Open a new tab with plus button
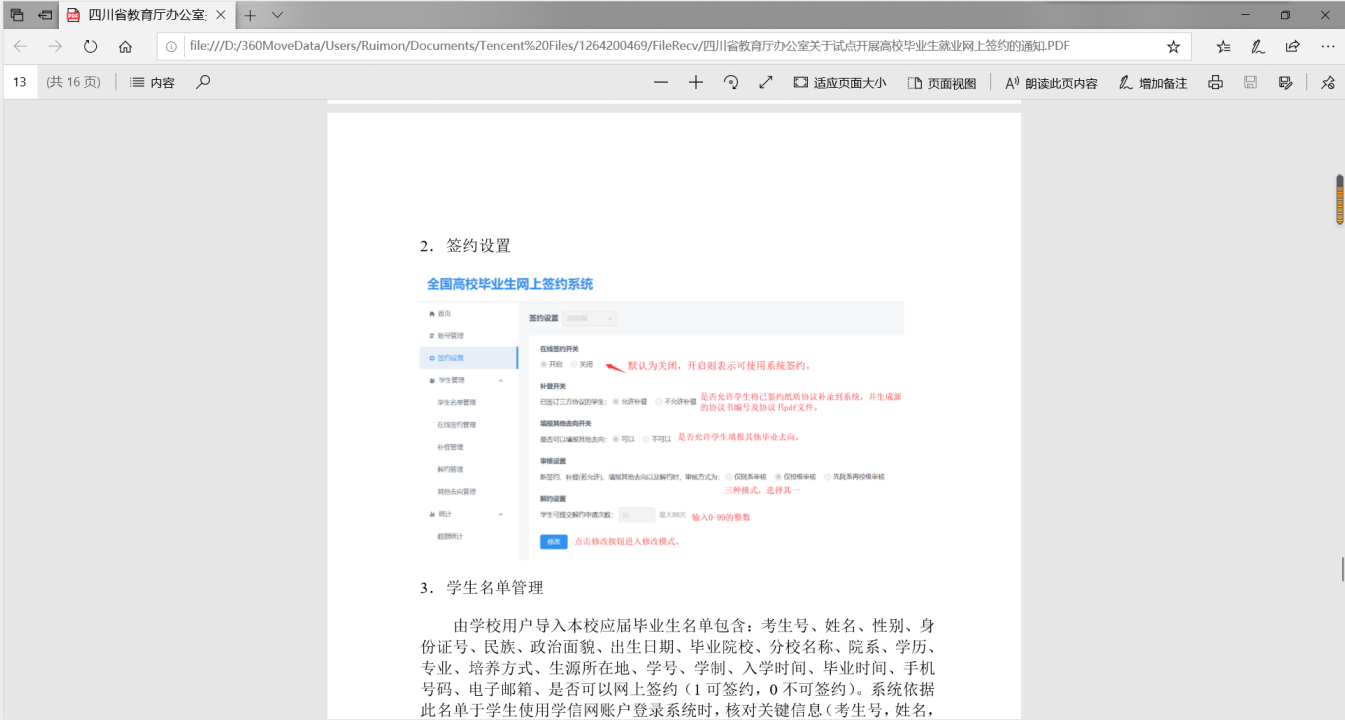 point(250,15)
